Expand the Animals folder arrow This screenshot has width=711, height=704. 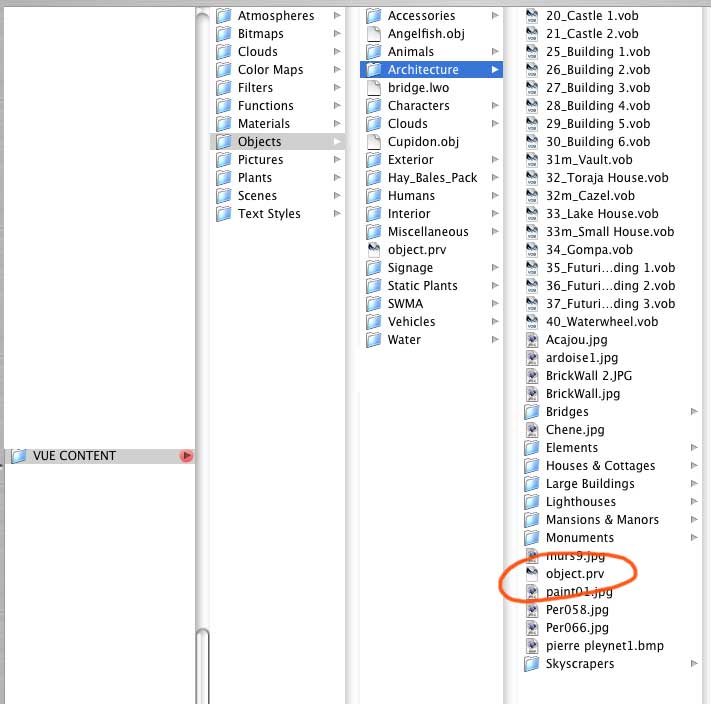pyautogui.click(x=495, y=51)
